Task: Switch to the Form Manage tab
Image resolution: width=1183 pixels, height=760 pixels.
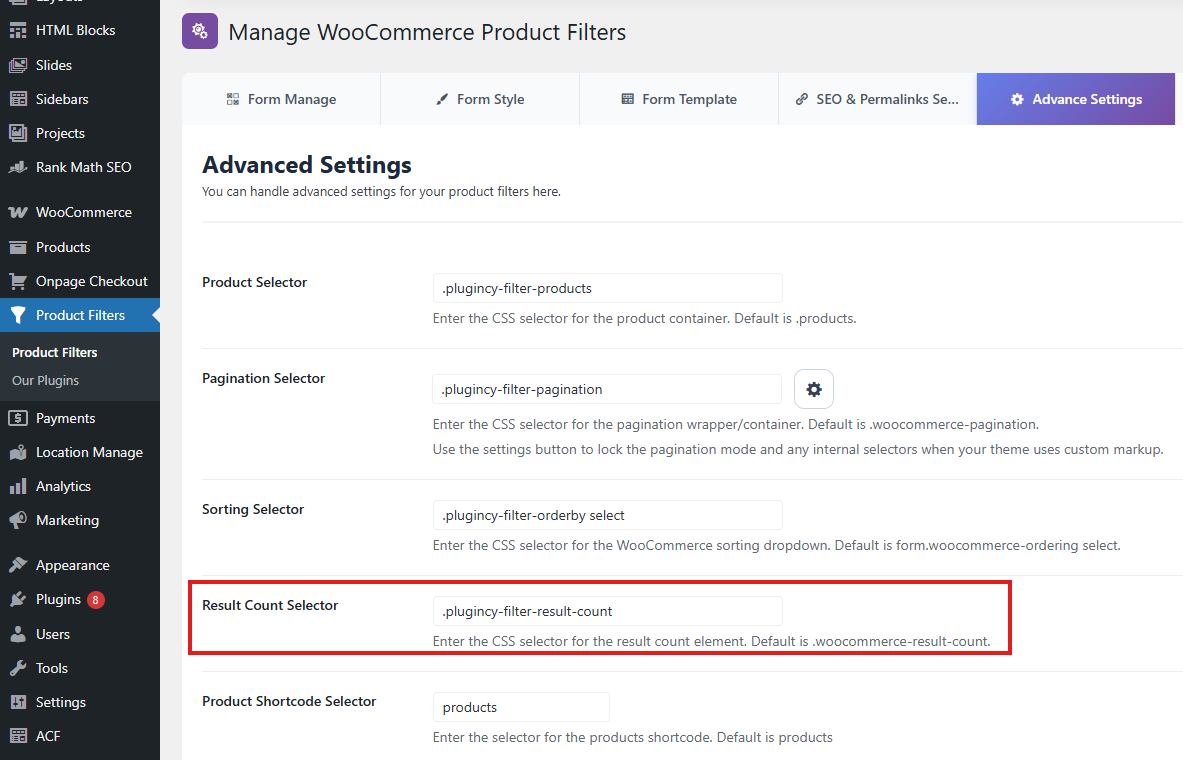Action: click(x=281, y=99)
